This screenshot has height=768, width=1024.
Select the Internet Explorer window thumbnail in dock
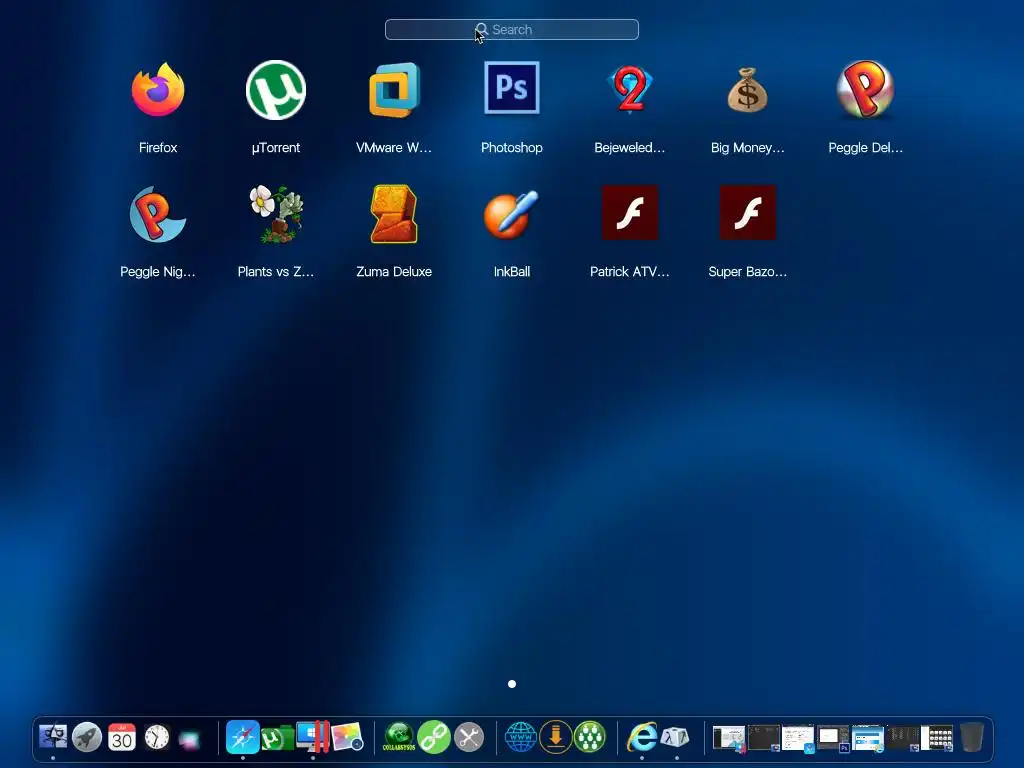pos(868,738)
